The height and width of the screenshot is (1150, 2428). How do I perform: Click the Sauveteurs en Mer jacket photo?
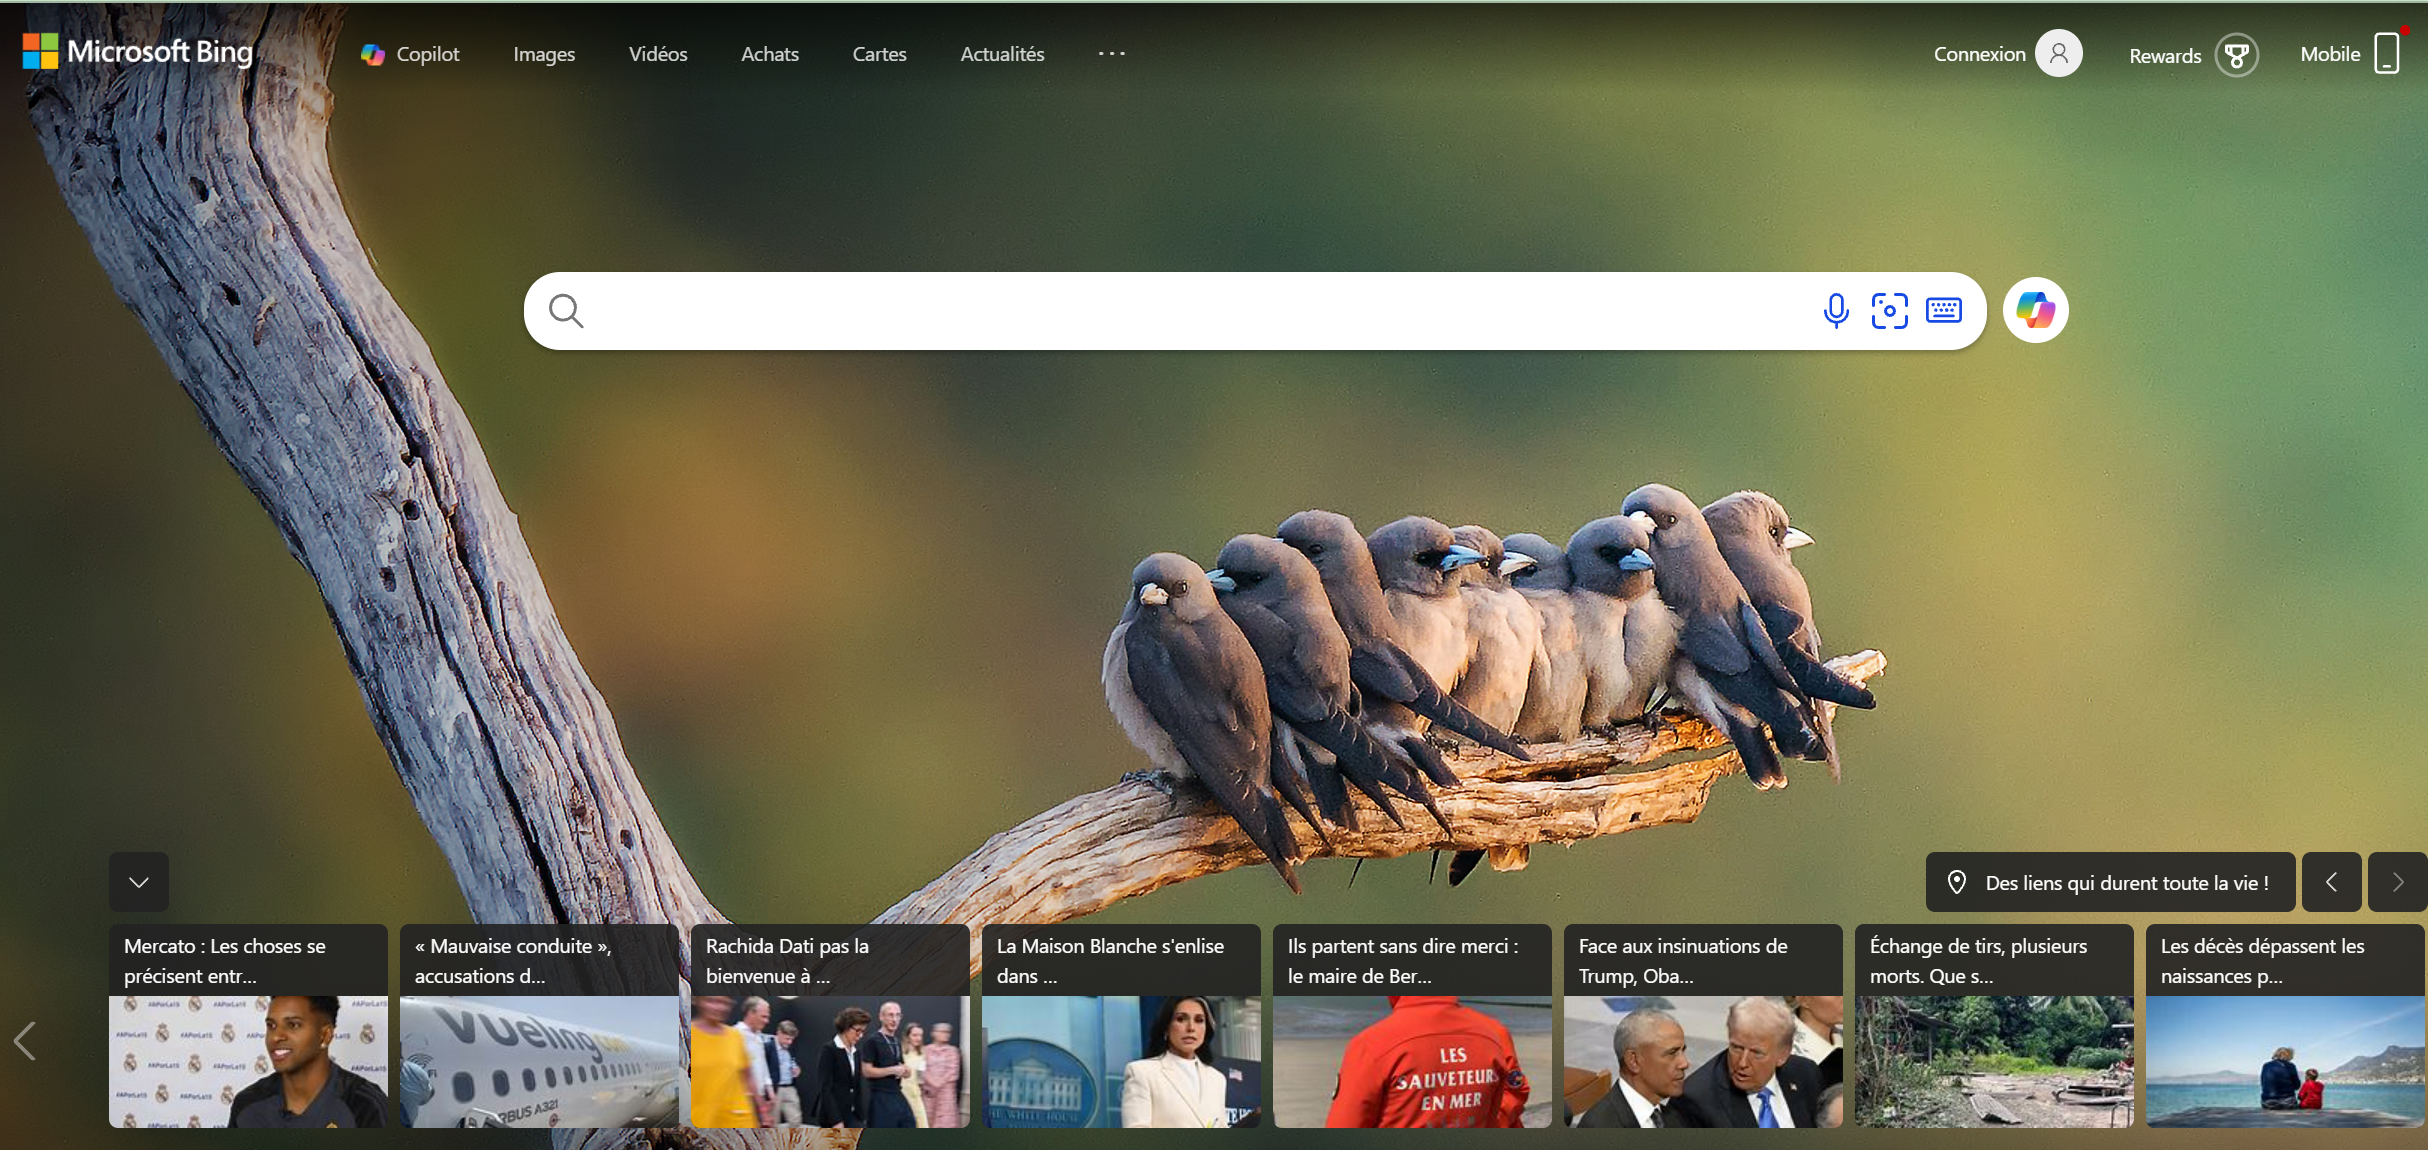(x=1412, y=1061)
